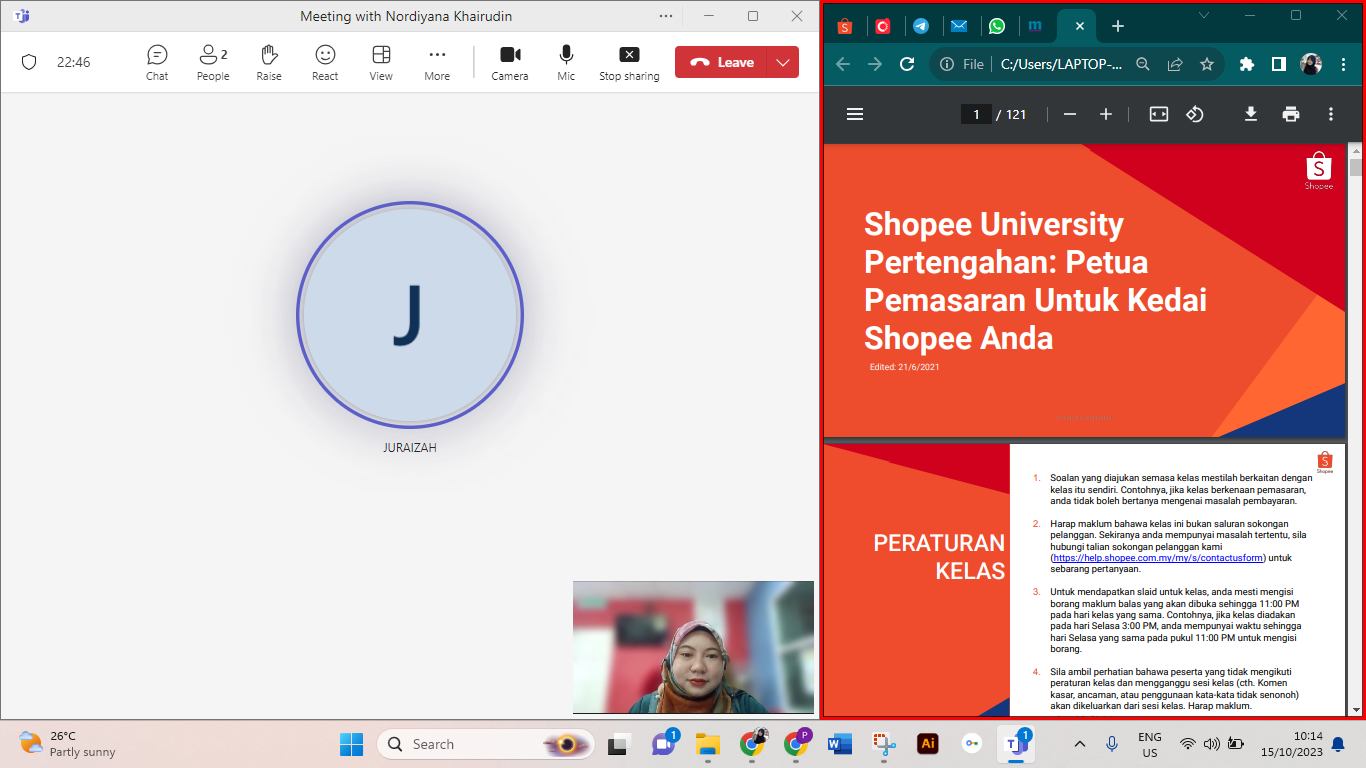The width and height of the screenshot is (1366, 768).
Task: Raise your hand in the meeting
Action: 269,62
